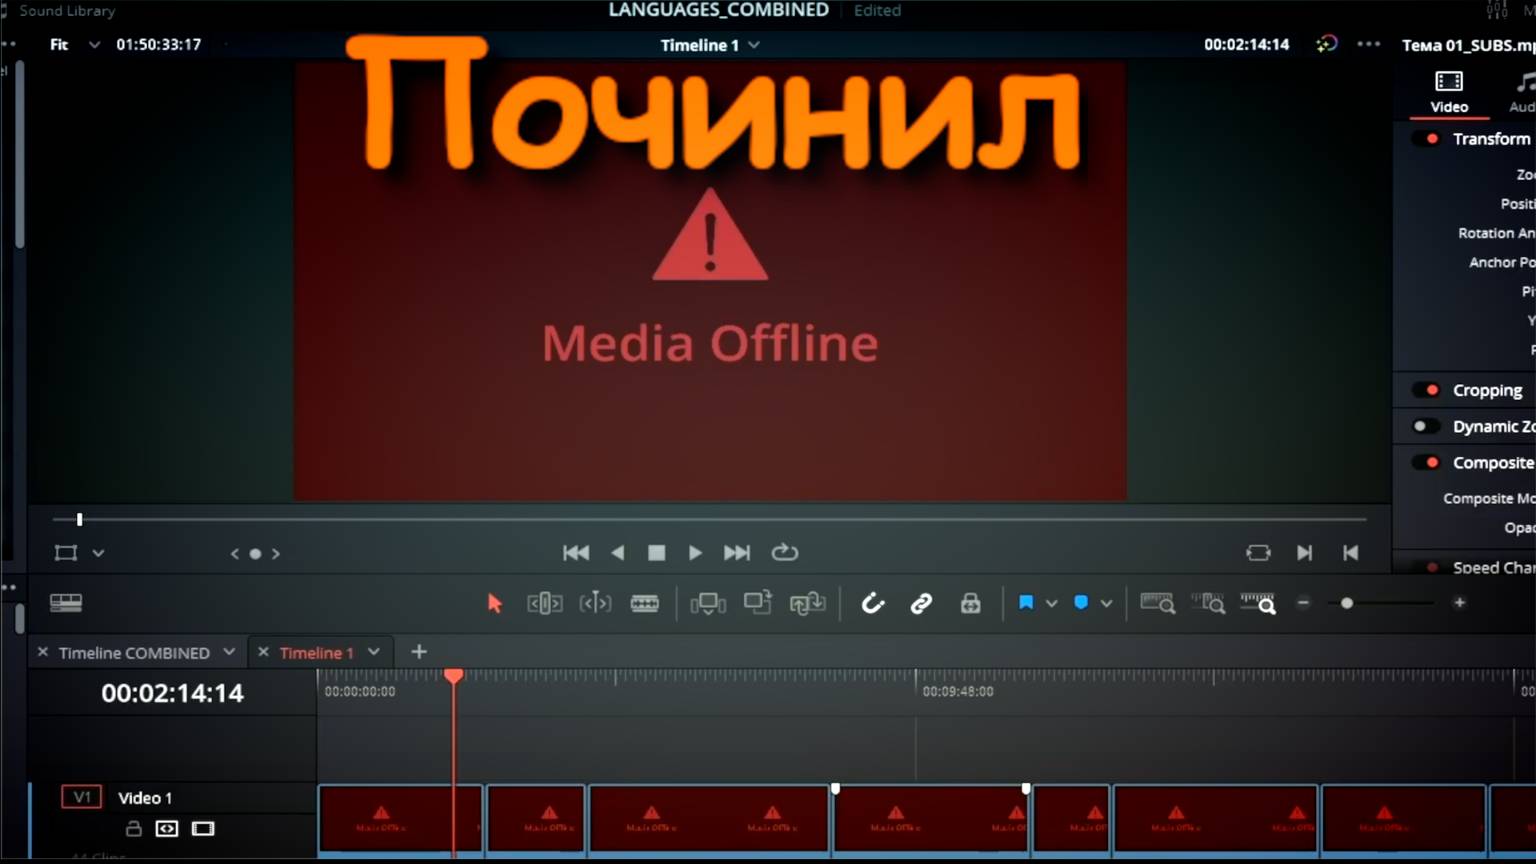This screenshot has width=1536, height=864.
Task: Click the viewer scrubber bar handle
Action: point(79,519)
